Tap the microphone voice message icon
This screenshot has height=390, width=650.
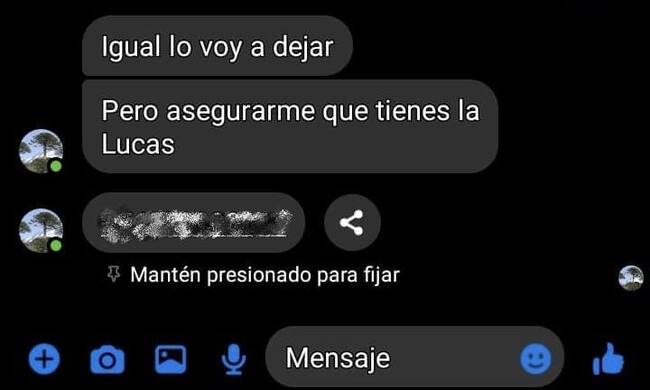coord(233,359)
